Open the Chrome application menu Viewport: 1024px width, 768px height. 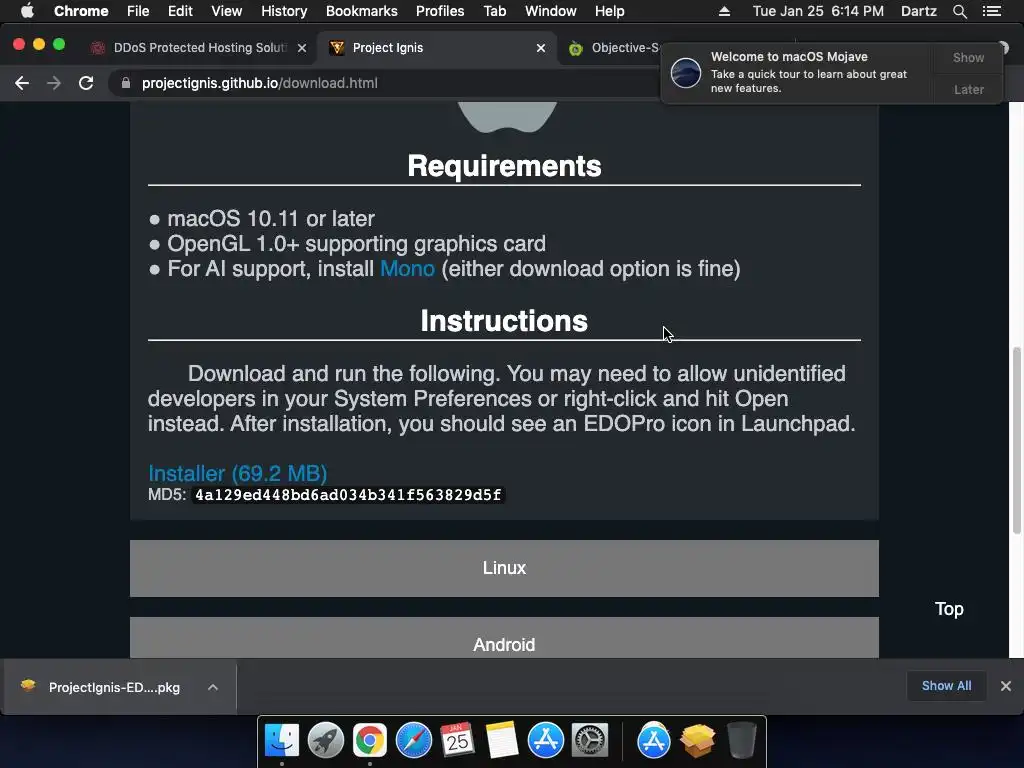pyautogui.click(x=81, y=11)
